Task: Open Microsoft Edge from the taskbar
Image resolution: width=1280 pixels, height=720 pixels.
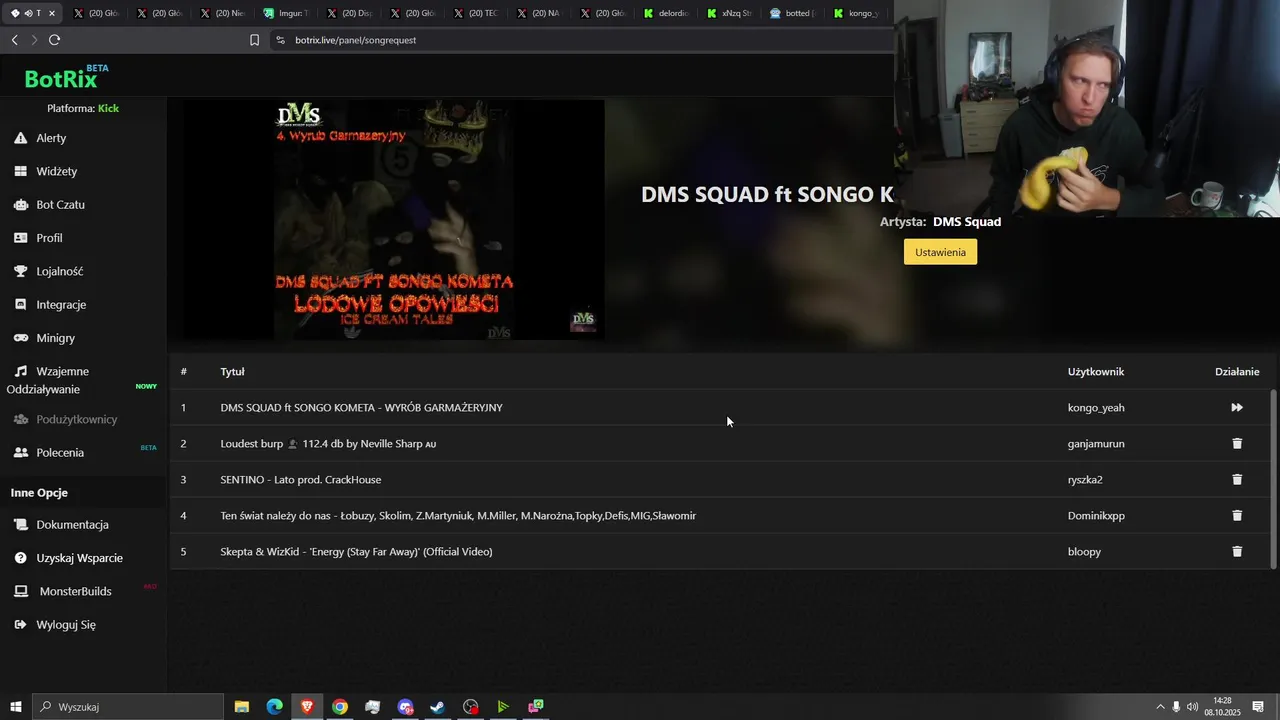Action: [274, 707]
